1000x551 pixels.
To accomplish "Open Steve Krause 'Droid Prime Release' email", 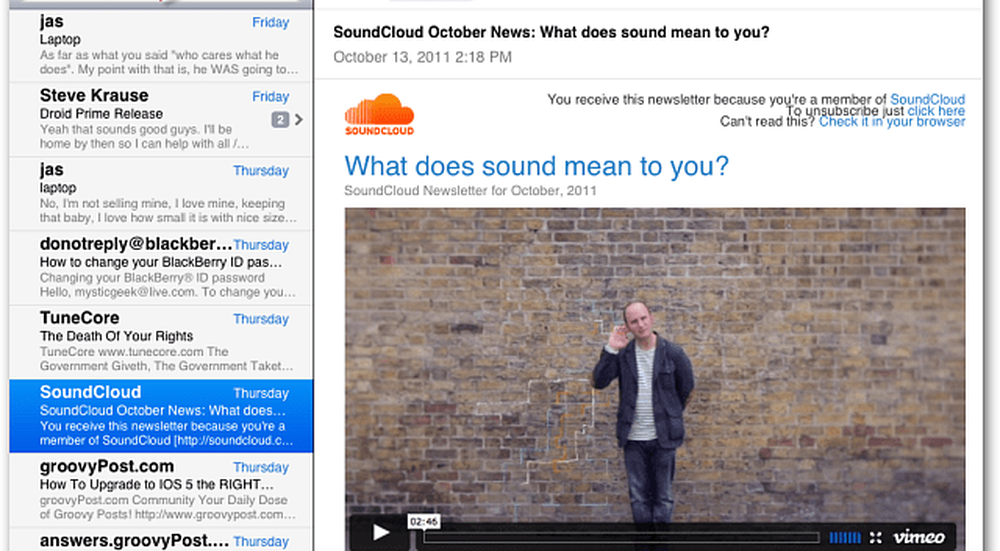I will 161,119.
